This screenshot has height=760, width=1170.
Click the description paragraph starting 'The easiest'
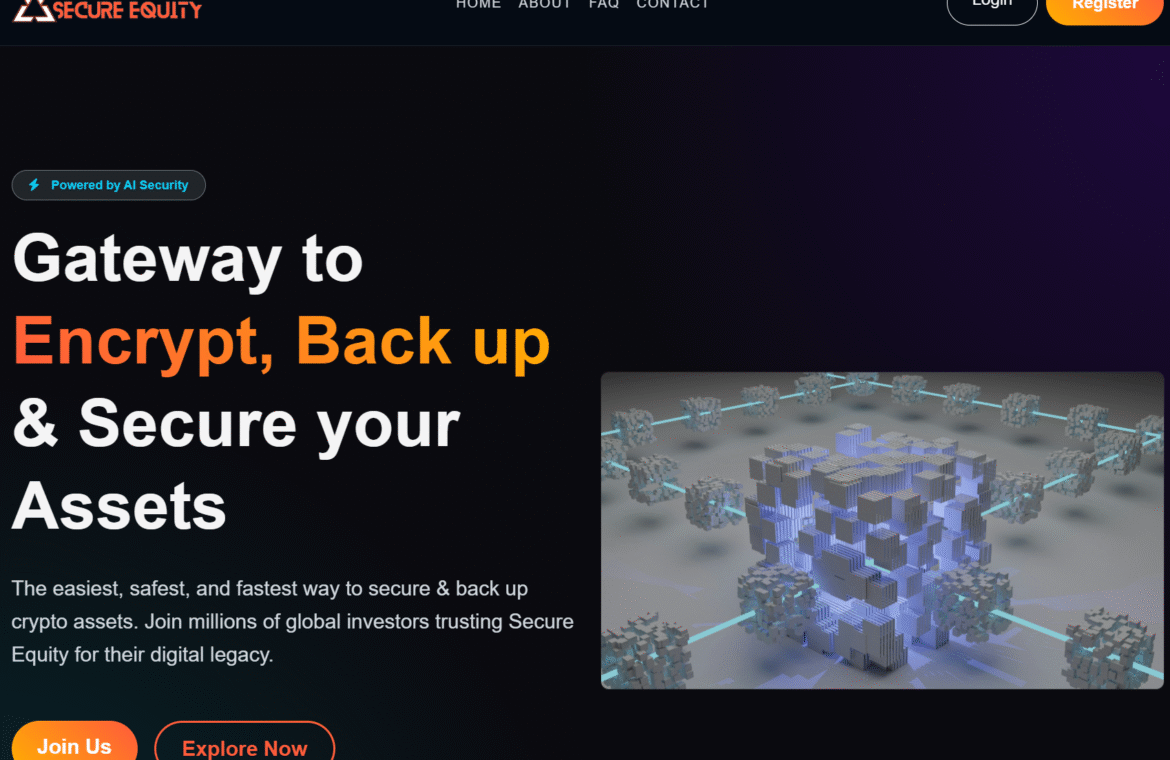tap(292, 621)
